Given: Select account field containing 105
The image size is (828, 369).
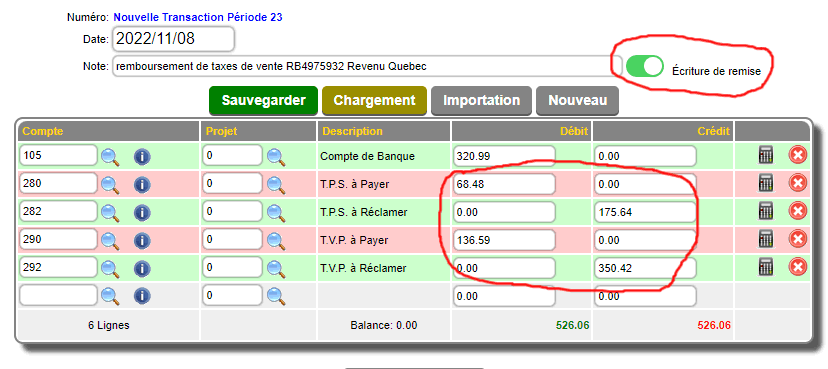Looking at the screenshot, I should click(59, 156).
